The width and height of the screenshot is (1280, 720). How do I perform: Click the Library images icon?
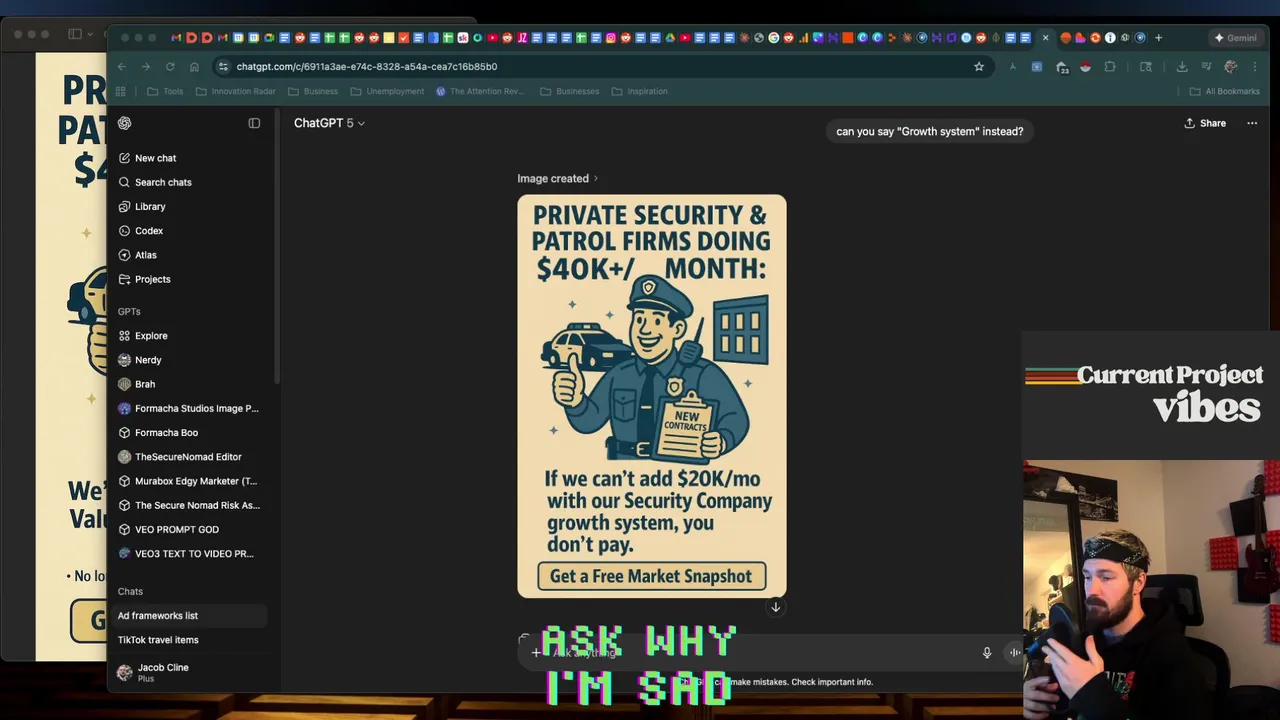coord(124,206)
